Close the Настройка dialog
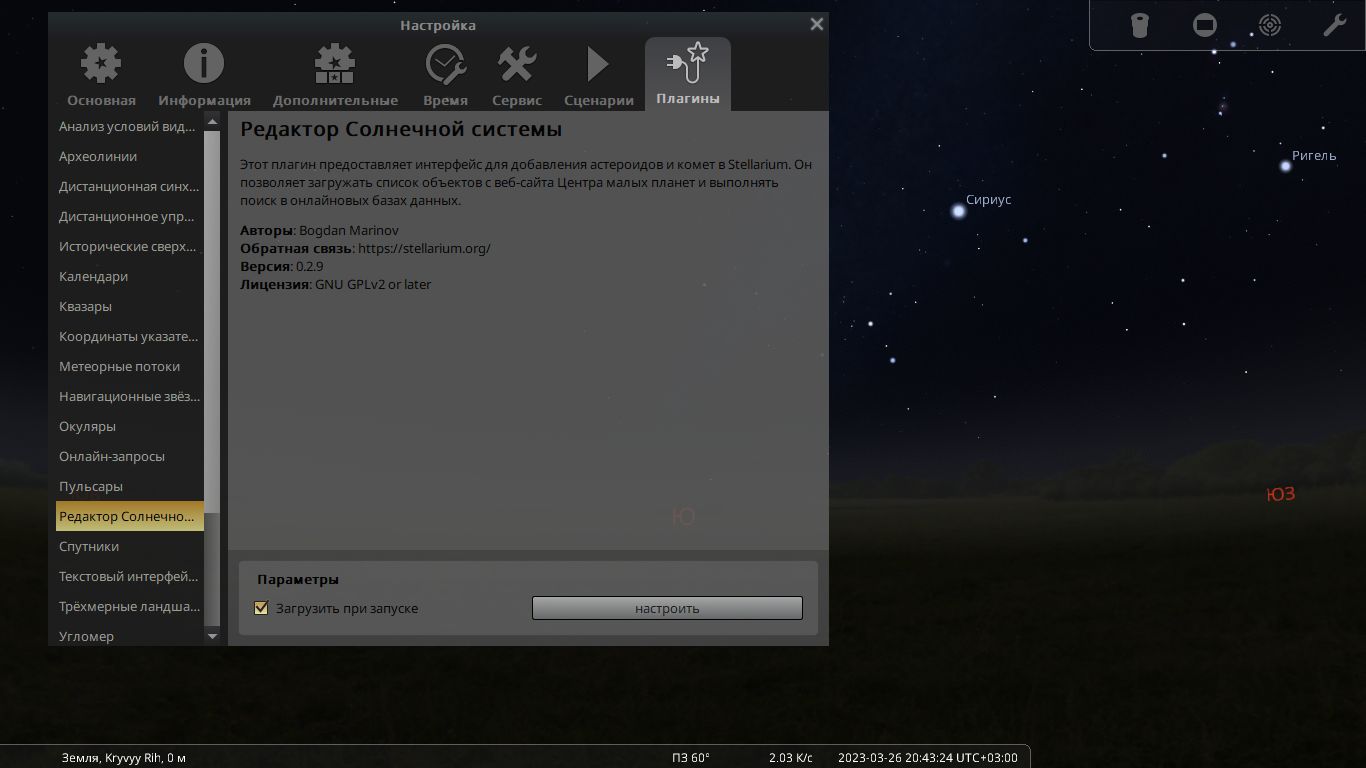Screen dimensions: 1366x768 click(x=816, y=24)
